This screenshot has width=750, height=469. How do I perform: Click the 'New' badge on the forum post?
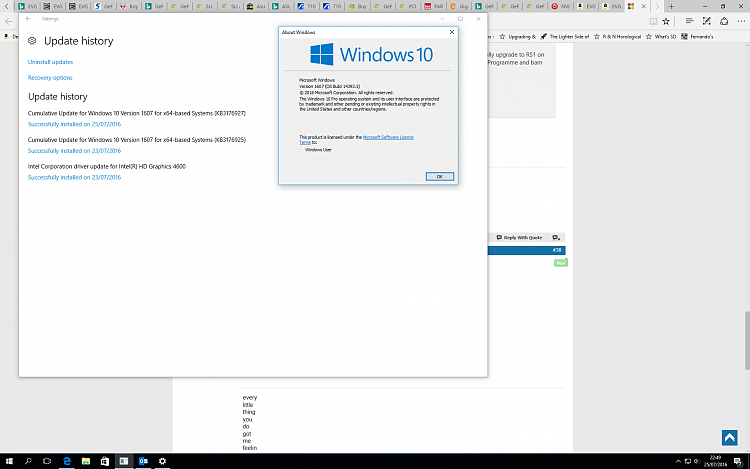561,263
